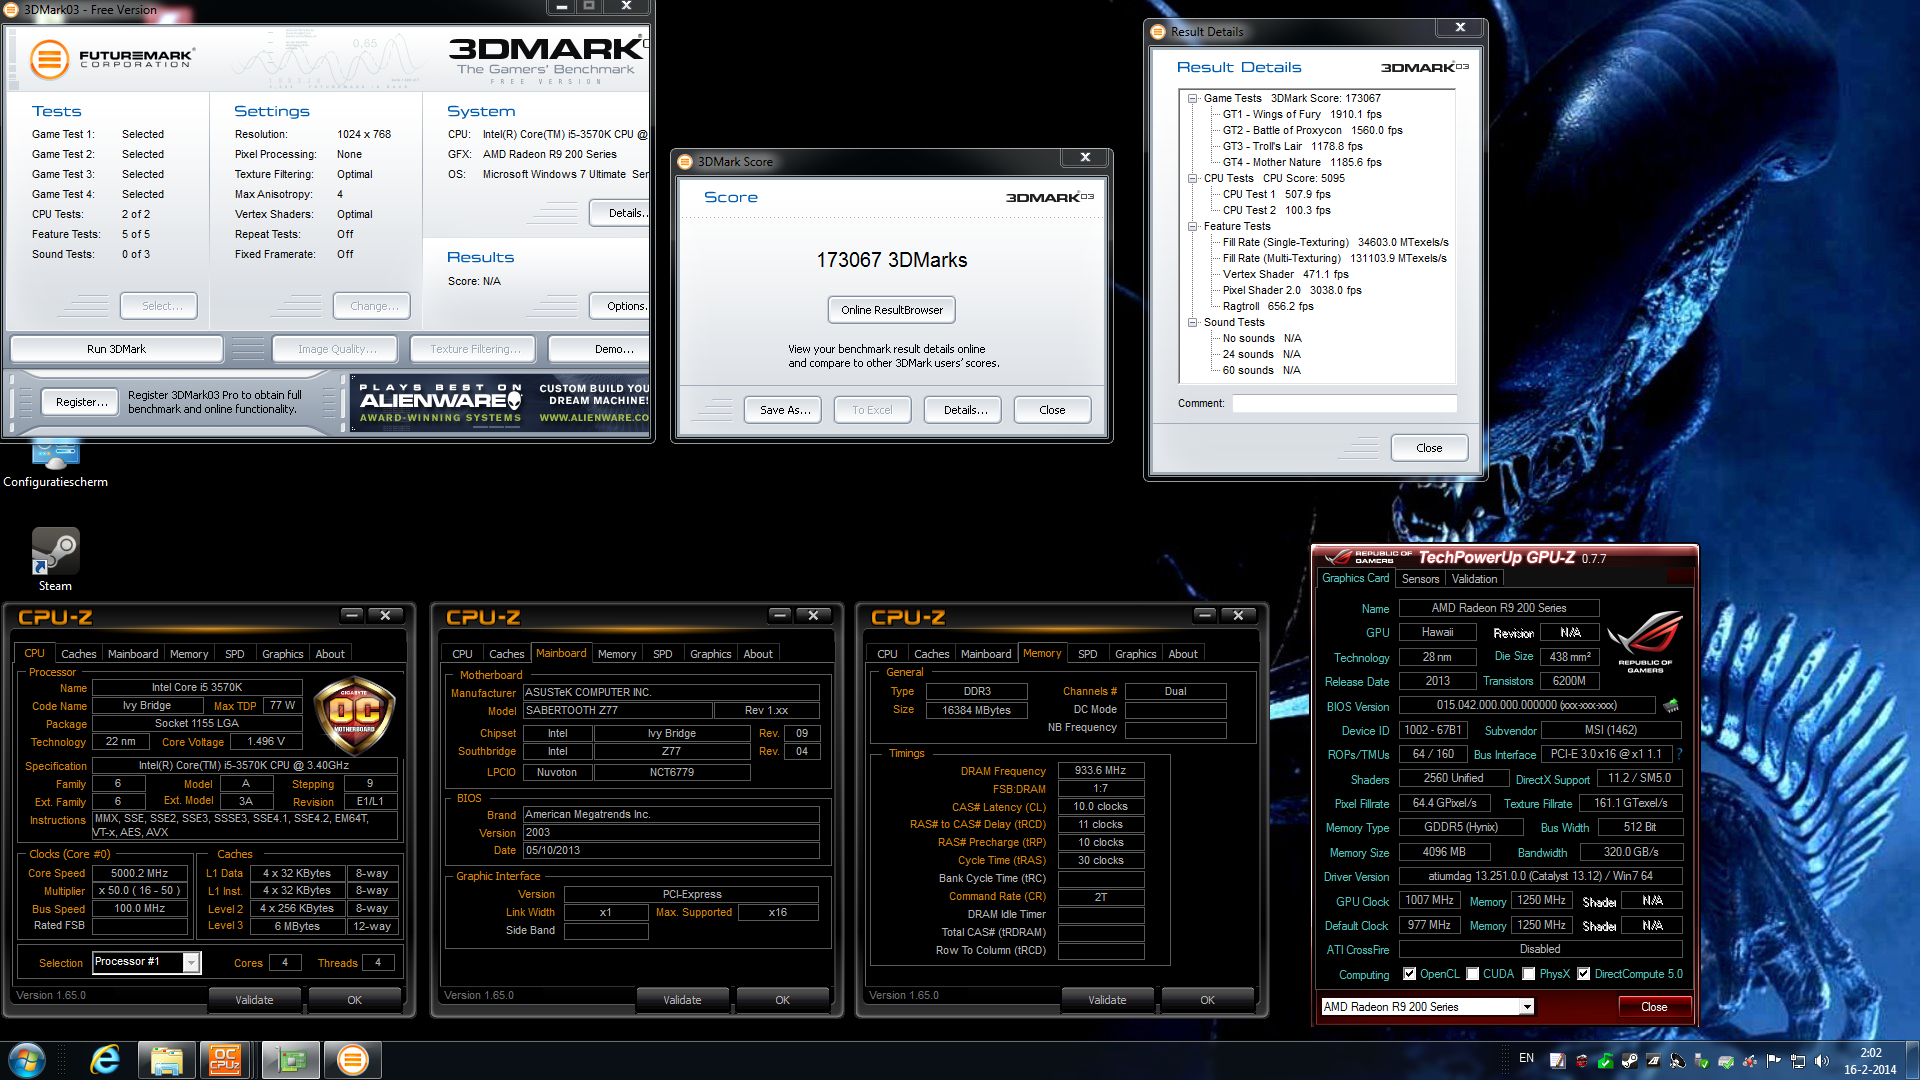Screen dimensions: 1920x1080
Task: Click Image Quality... button
Action: [336, 349]
